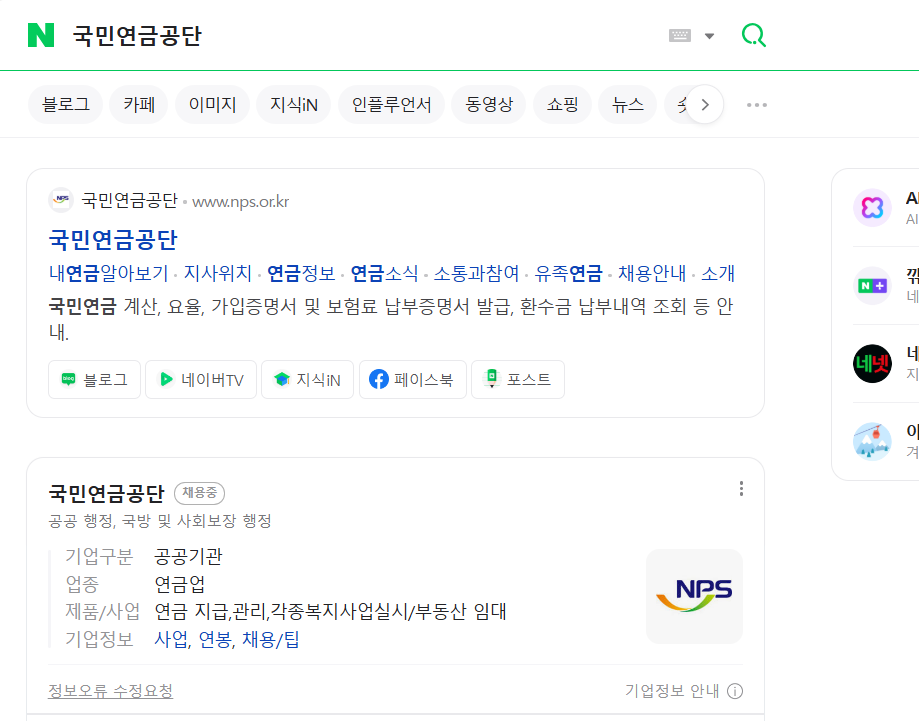
Task: Open the 연봉 company info link
Action: (216, 639)
